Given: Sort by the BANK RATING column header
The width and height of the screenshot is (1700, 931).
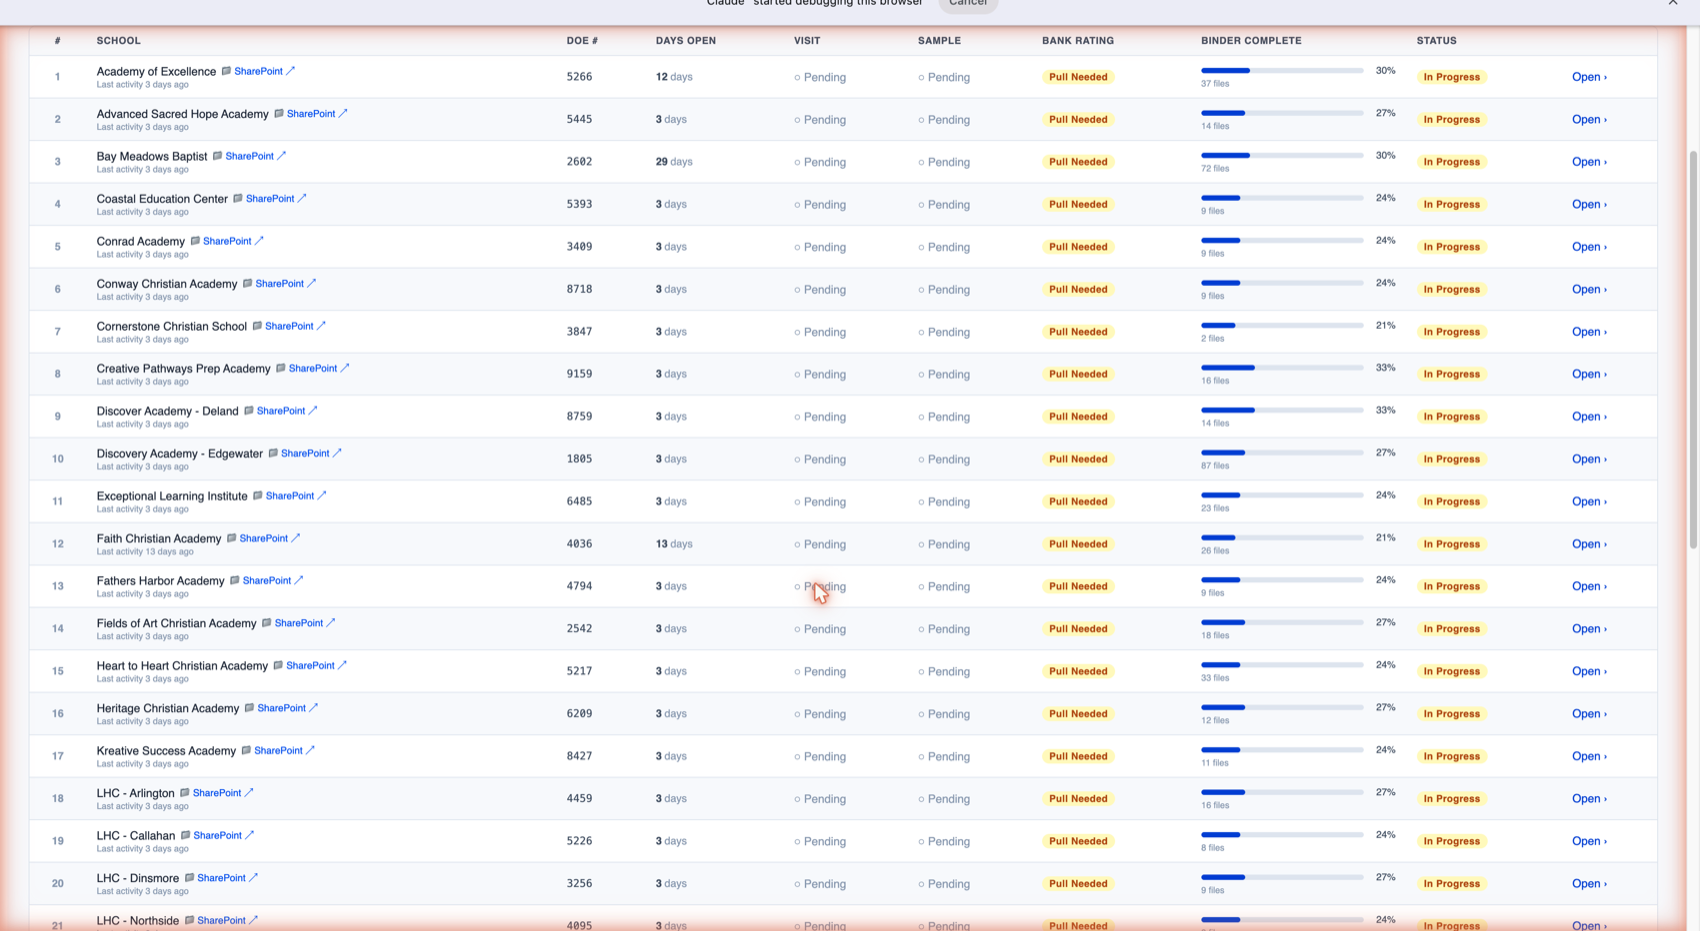Looking at the screenshot, I should pos(1078,41).
